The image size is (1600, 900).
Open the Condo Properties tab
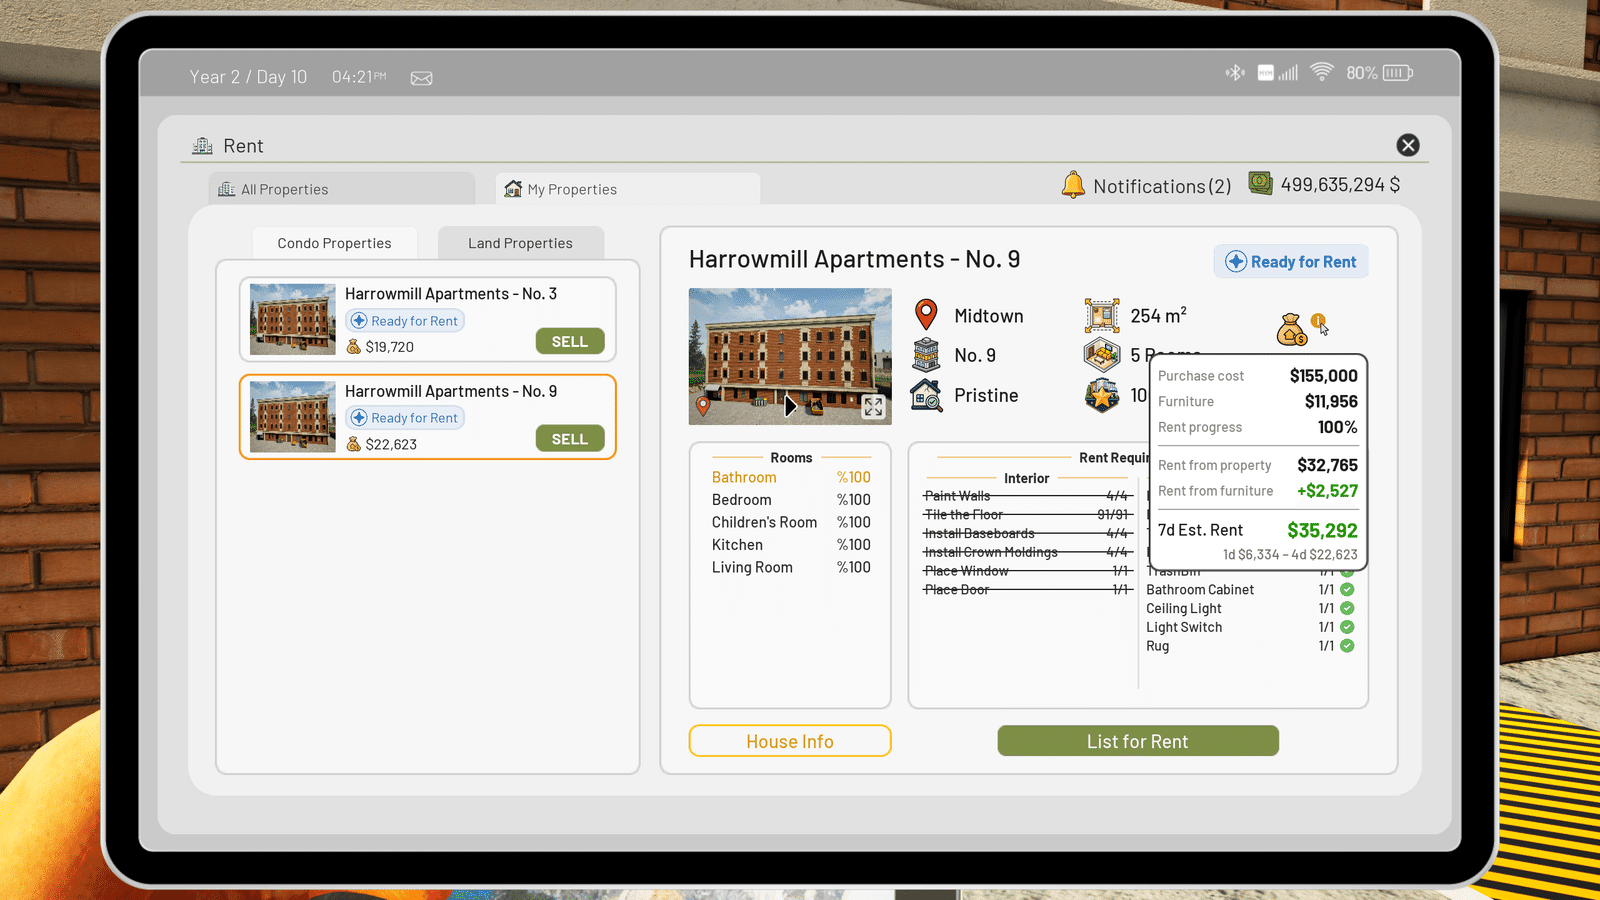click(x=334, y=243)
